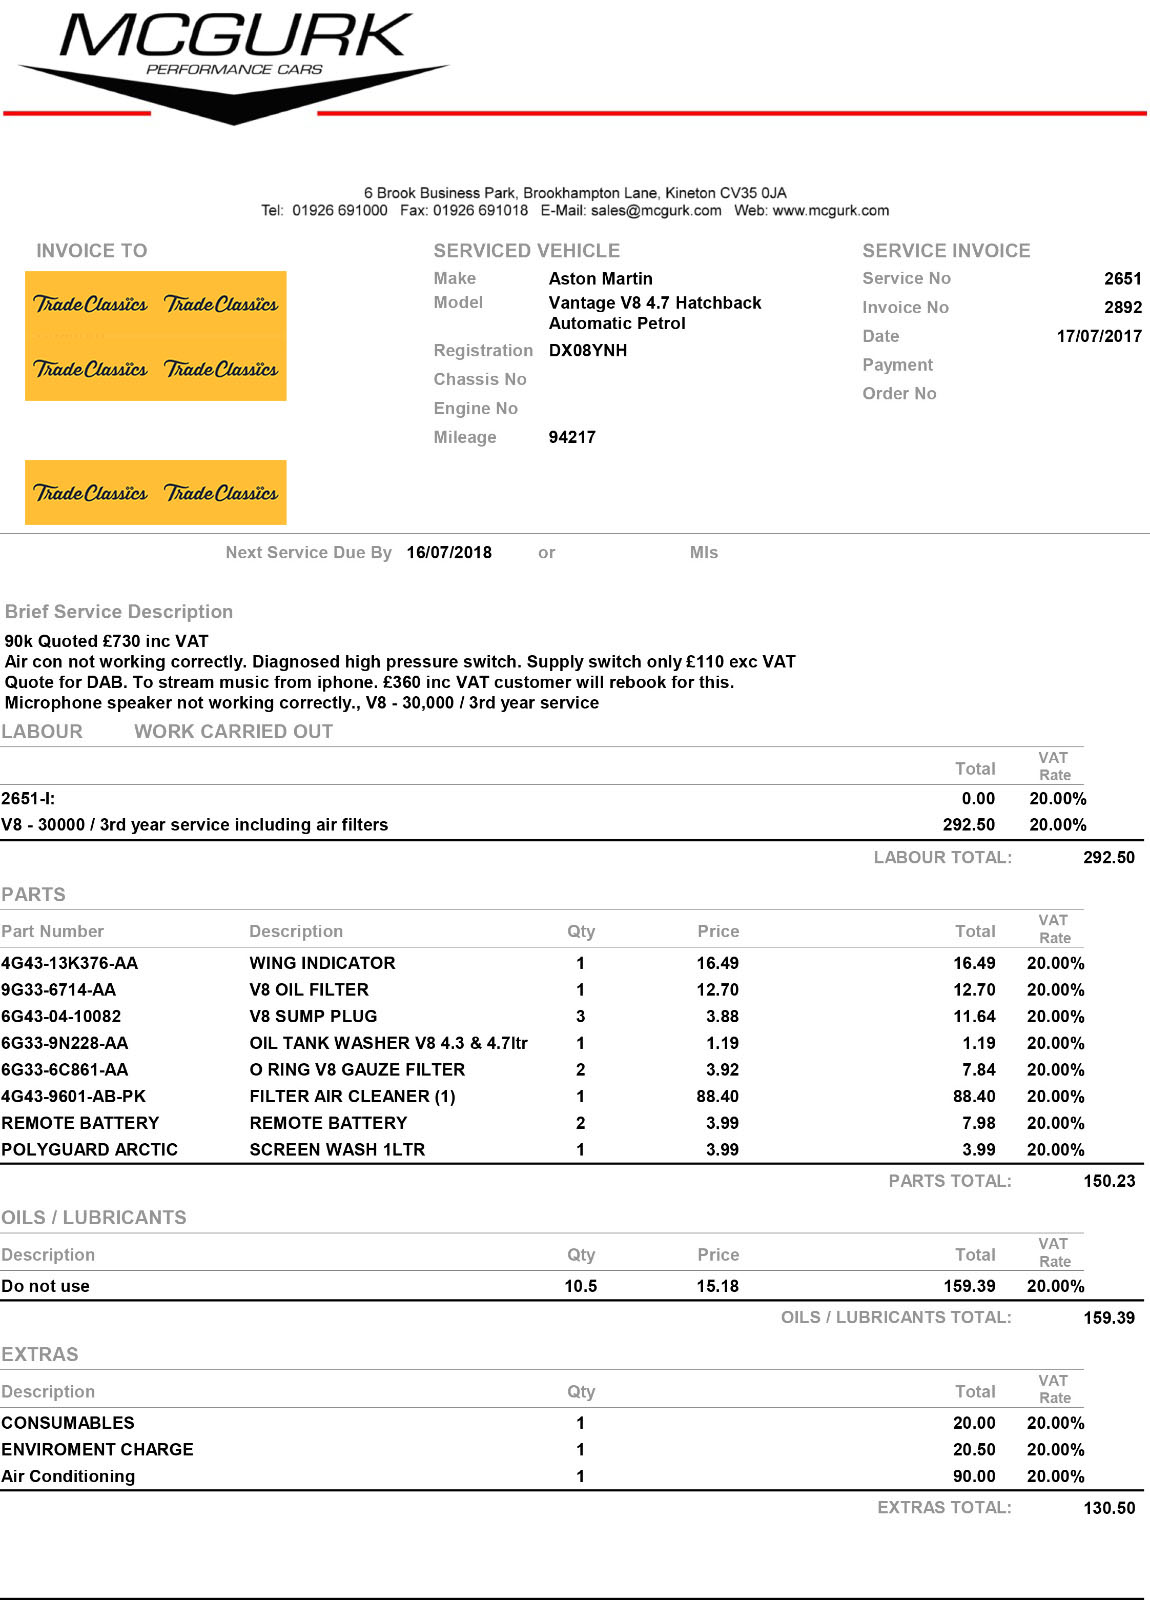Select fax number 01926 691018
The height and width of the screenshot is (1600, 1150).
click(480, 211)
